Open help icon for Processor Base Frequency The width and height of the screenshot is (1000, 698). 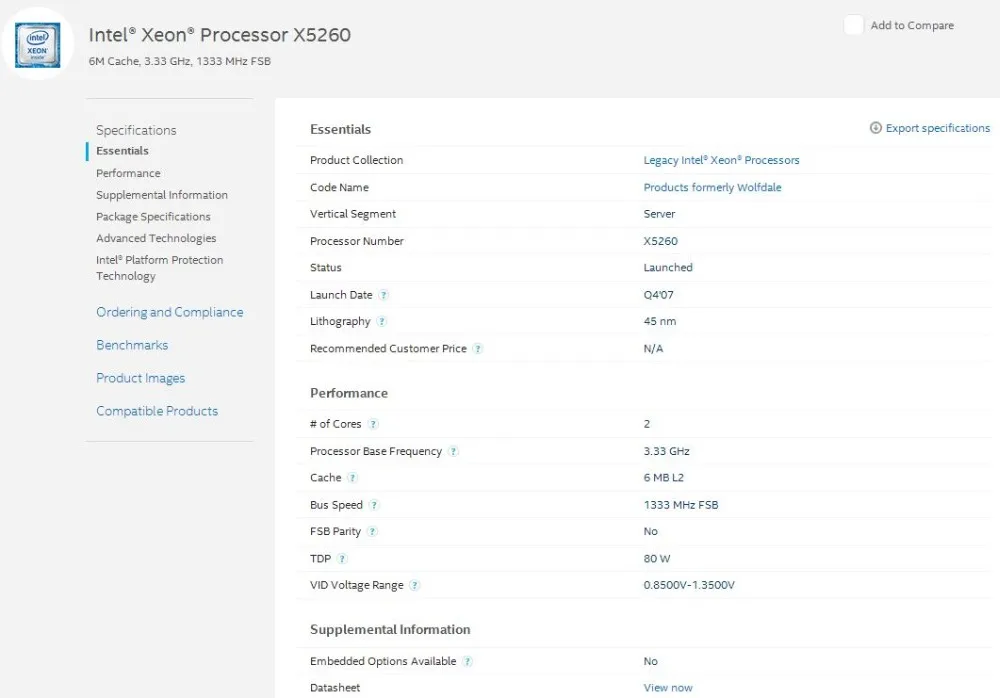(x=453, y=451)
